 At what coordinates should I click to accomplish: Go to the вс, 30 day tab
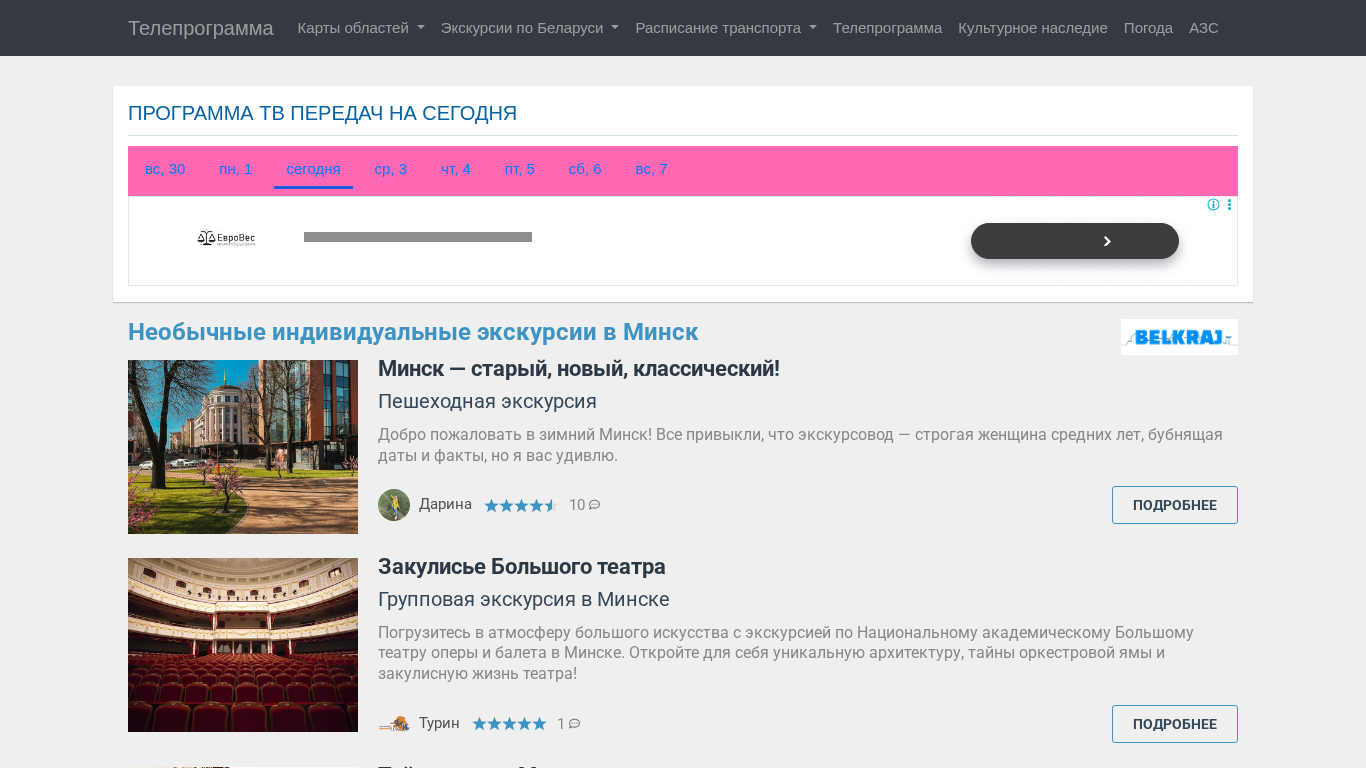click(165, 169)
